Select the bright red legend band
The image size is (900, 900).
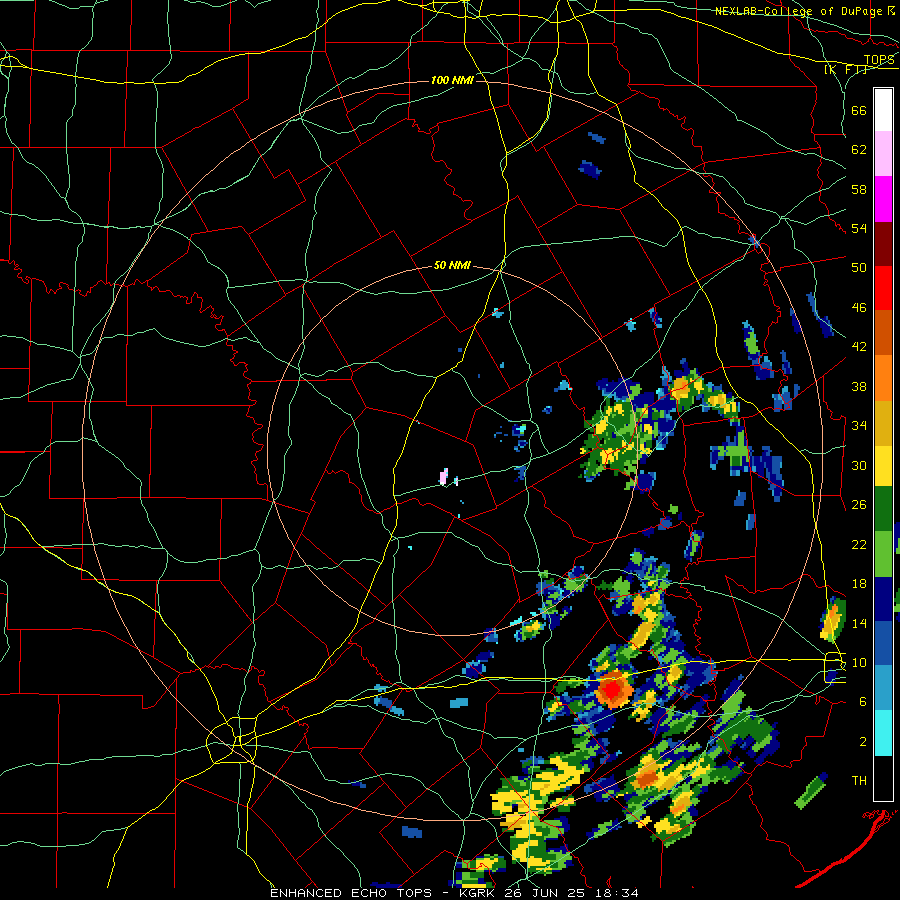pyautogui.click(x=883, y=288)
